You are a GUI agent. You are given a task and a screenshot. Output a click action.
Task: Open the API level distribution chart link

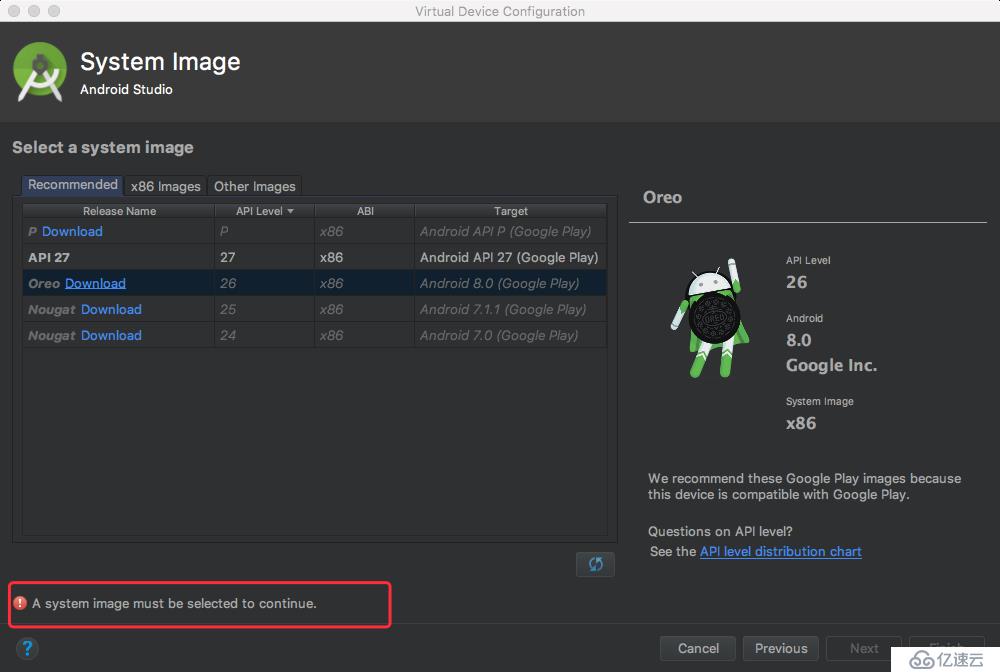click(781, 551)
